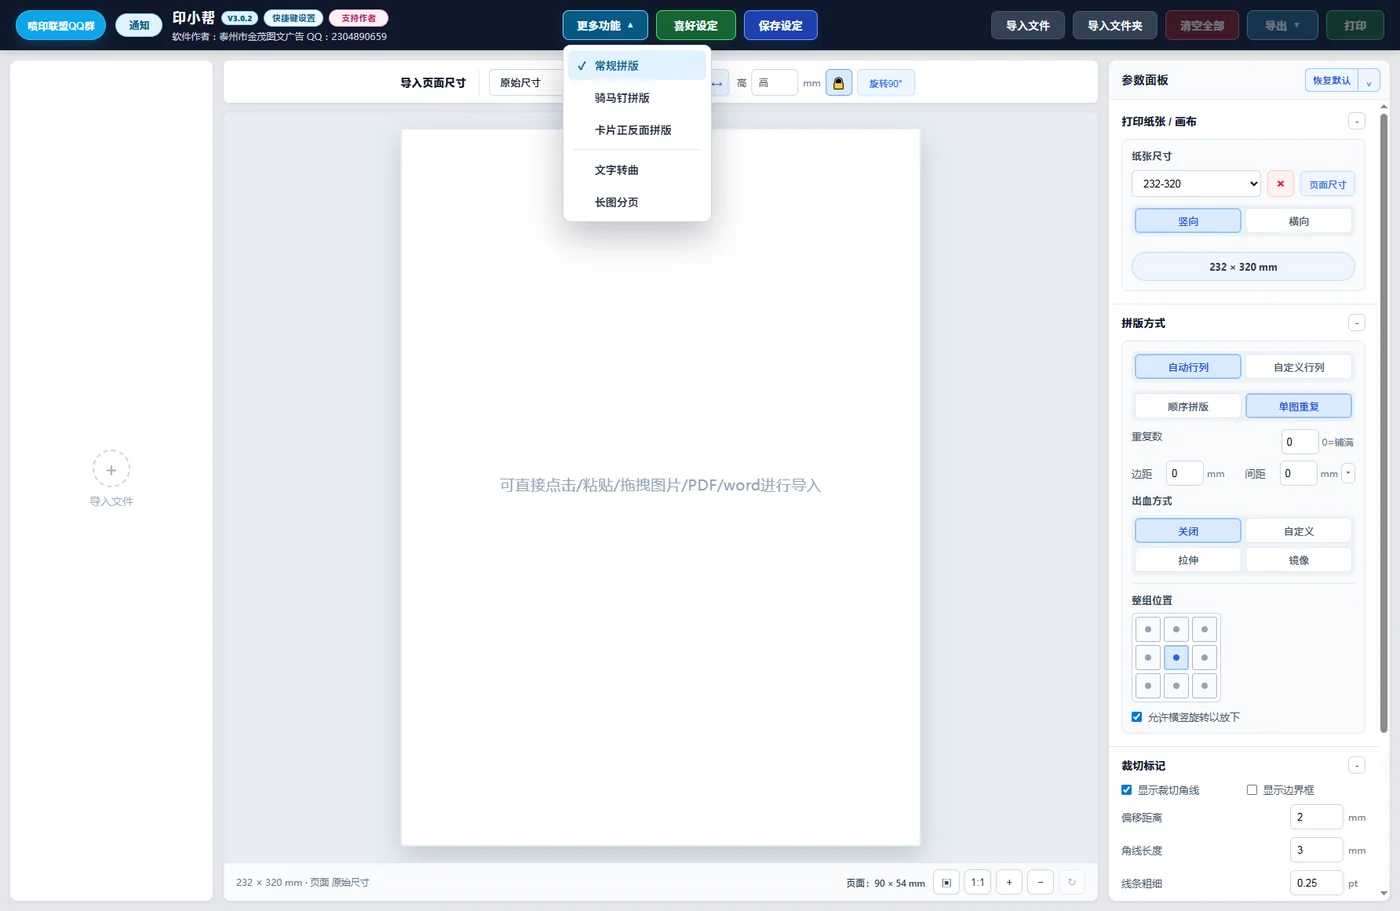This screenshot has width=1400, height=911.
Task: Choose 卡片正反面拼版 menu item
Action: [x=637, y=130]
